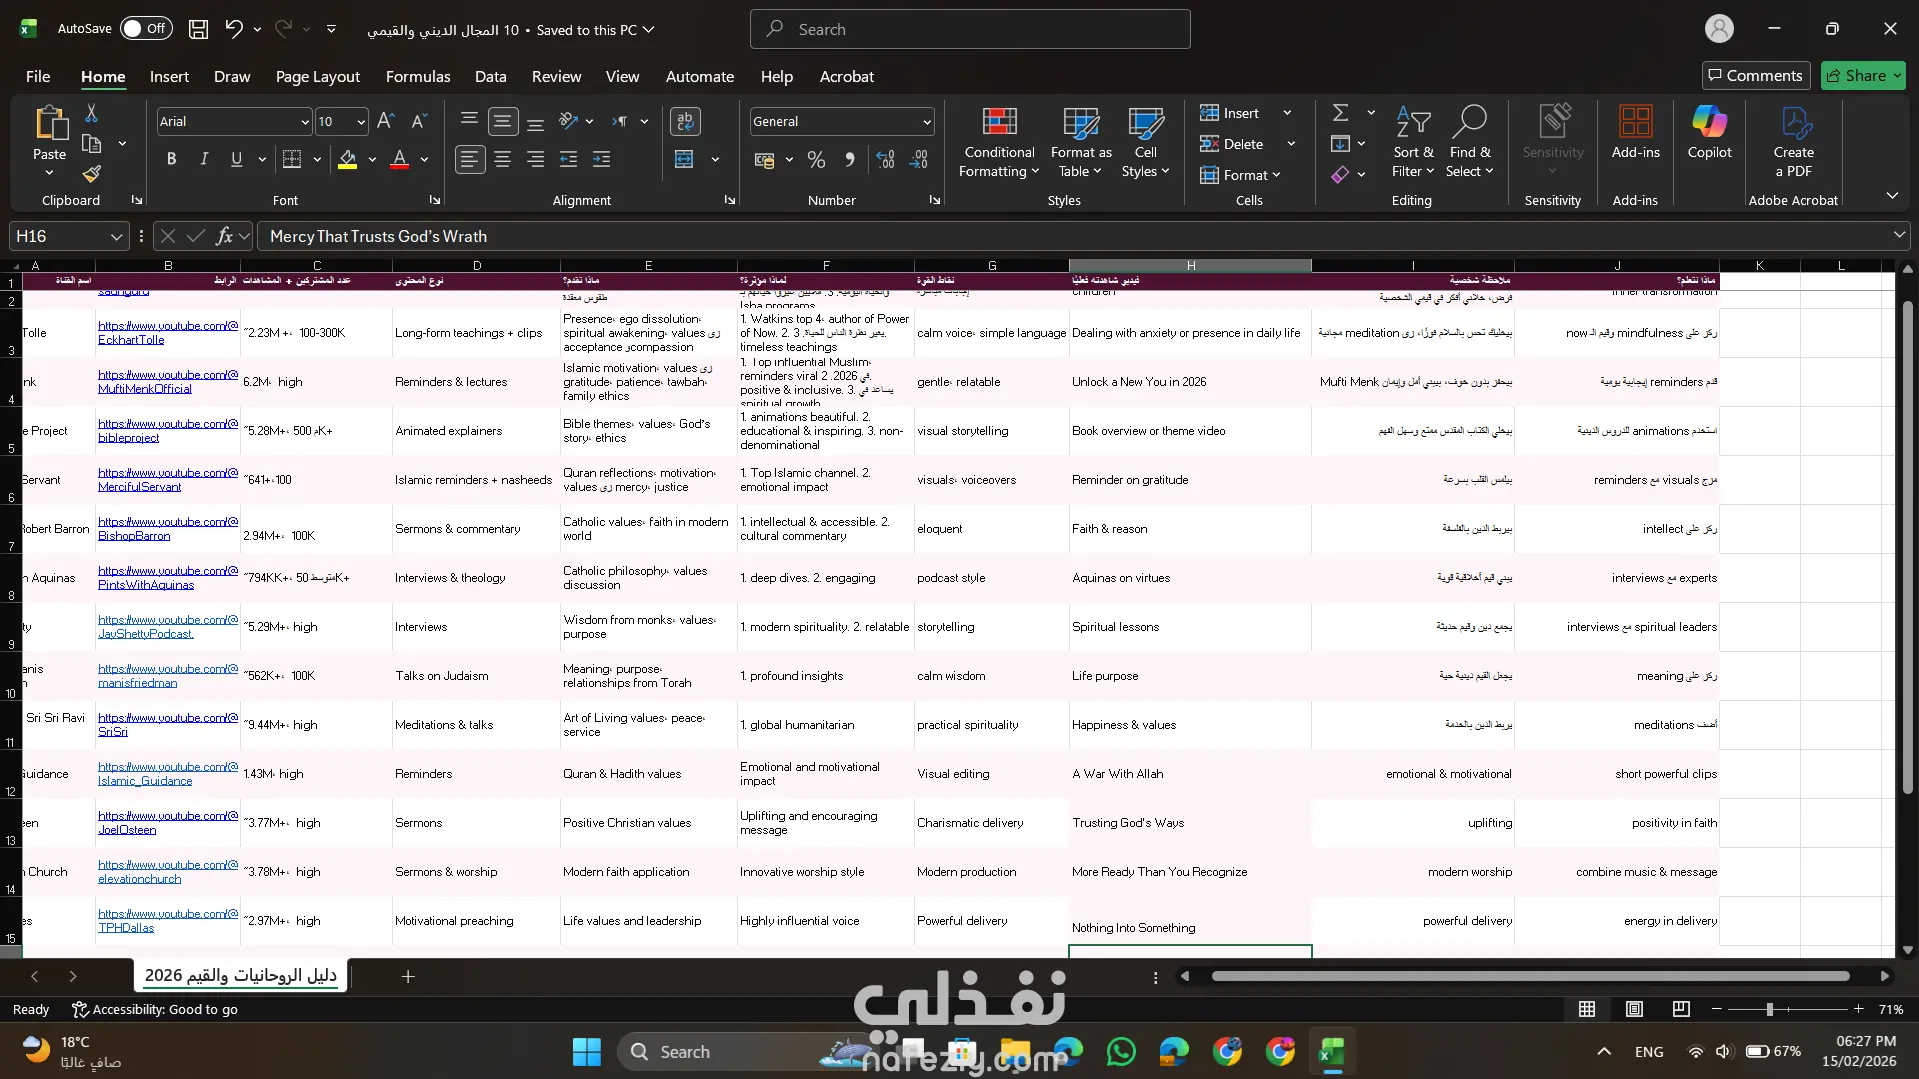This screenshot has width=1919, height=1079.
Task: Click the Orientation text angle icon
Action: pyautogui.click(x=568, y=121)
